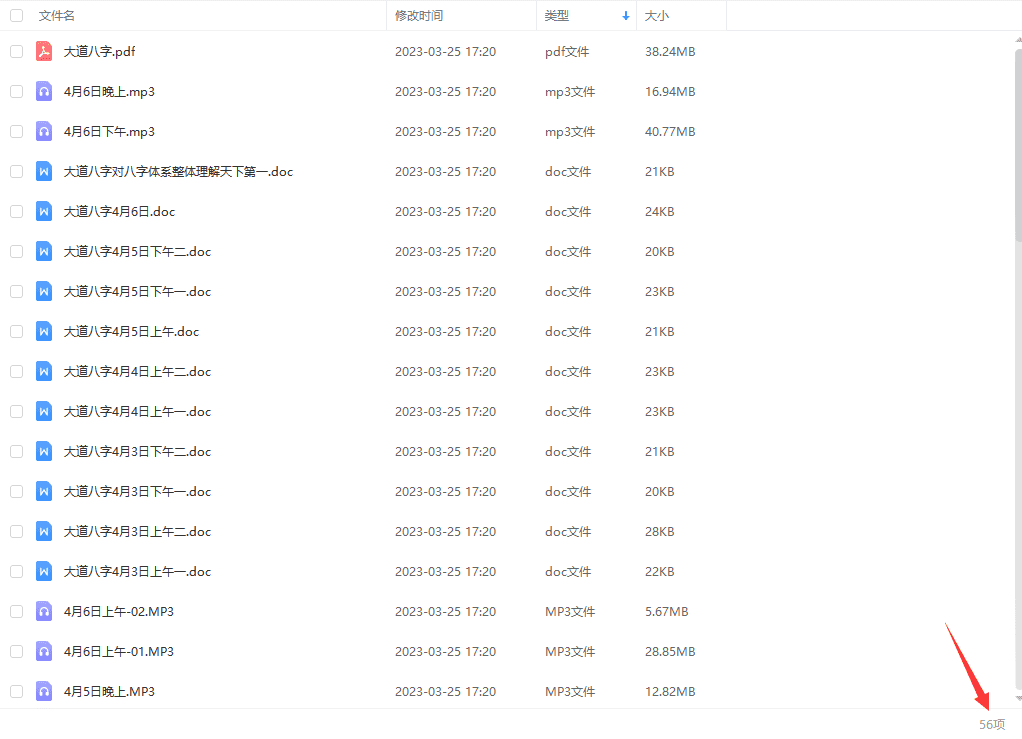Click Word icon of 大道八字4月6日.doc
Screen dimensions: 1022x739
click(44, 211)
